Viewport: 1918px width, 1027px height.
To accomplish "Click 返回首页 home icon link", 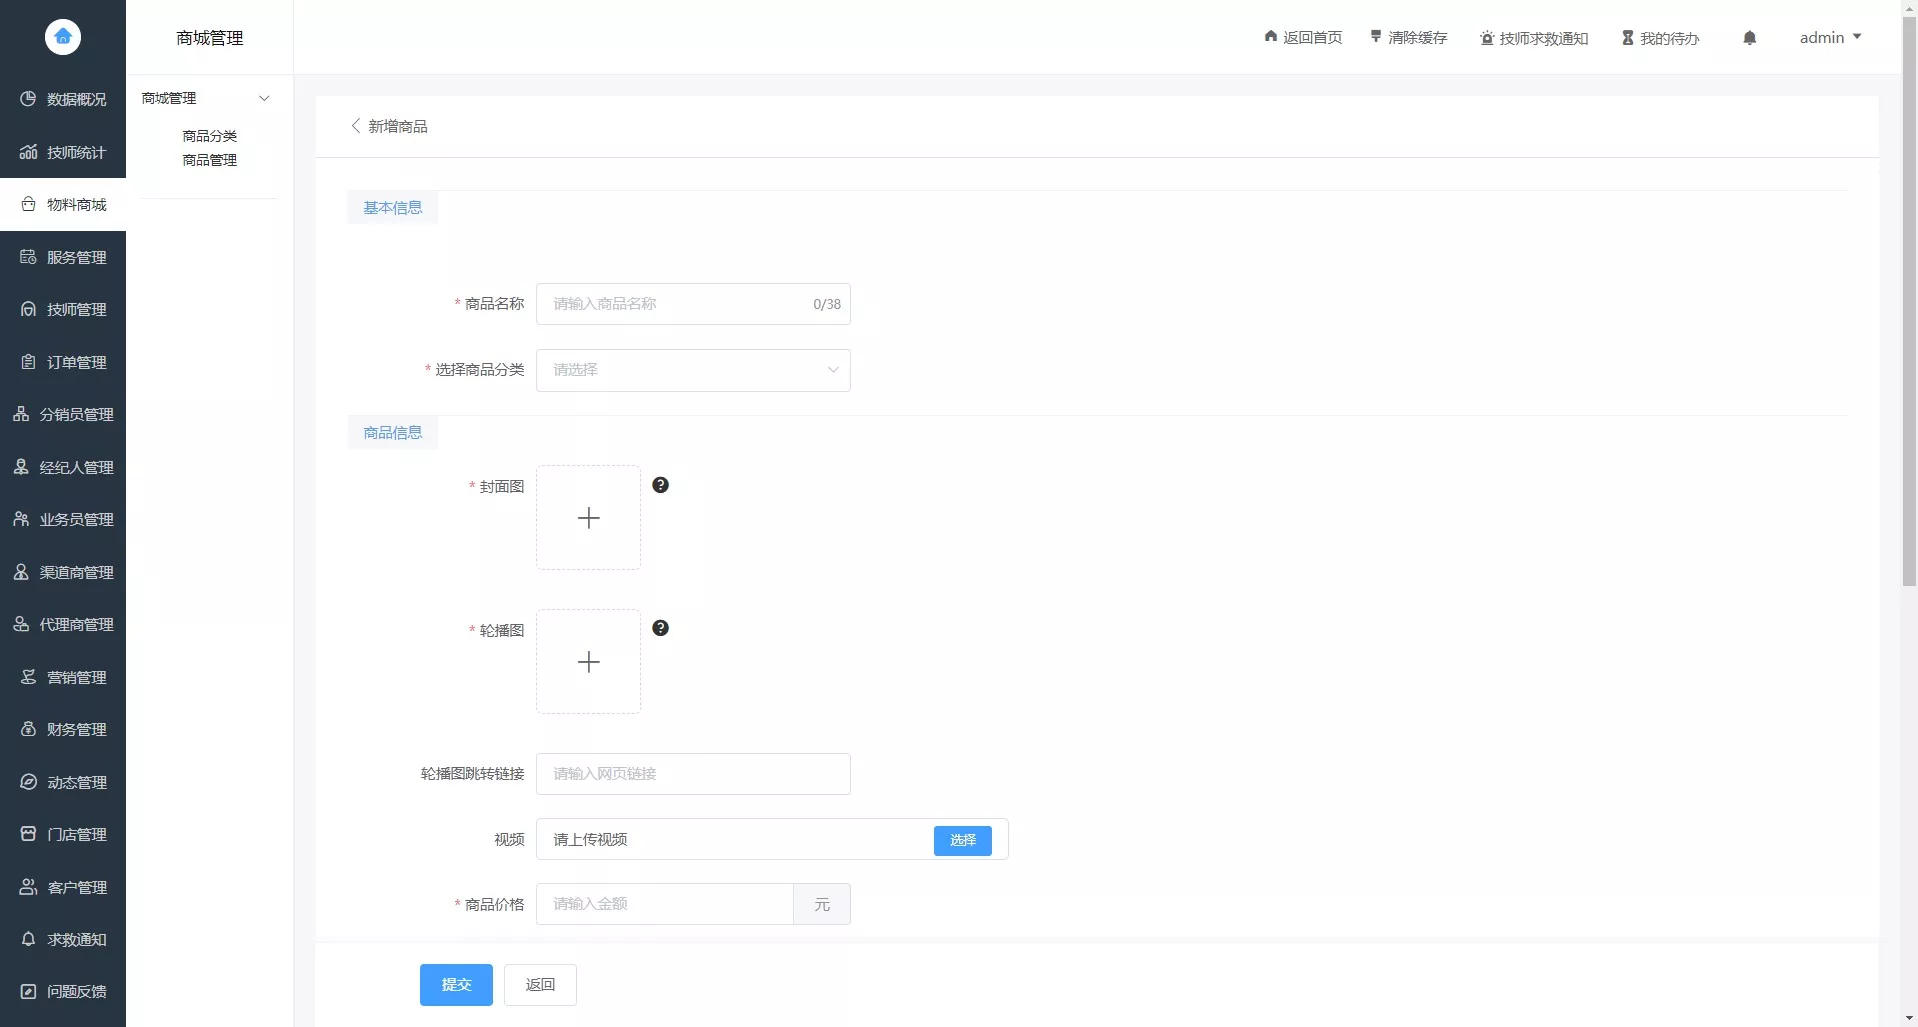I will [1302, 38].
